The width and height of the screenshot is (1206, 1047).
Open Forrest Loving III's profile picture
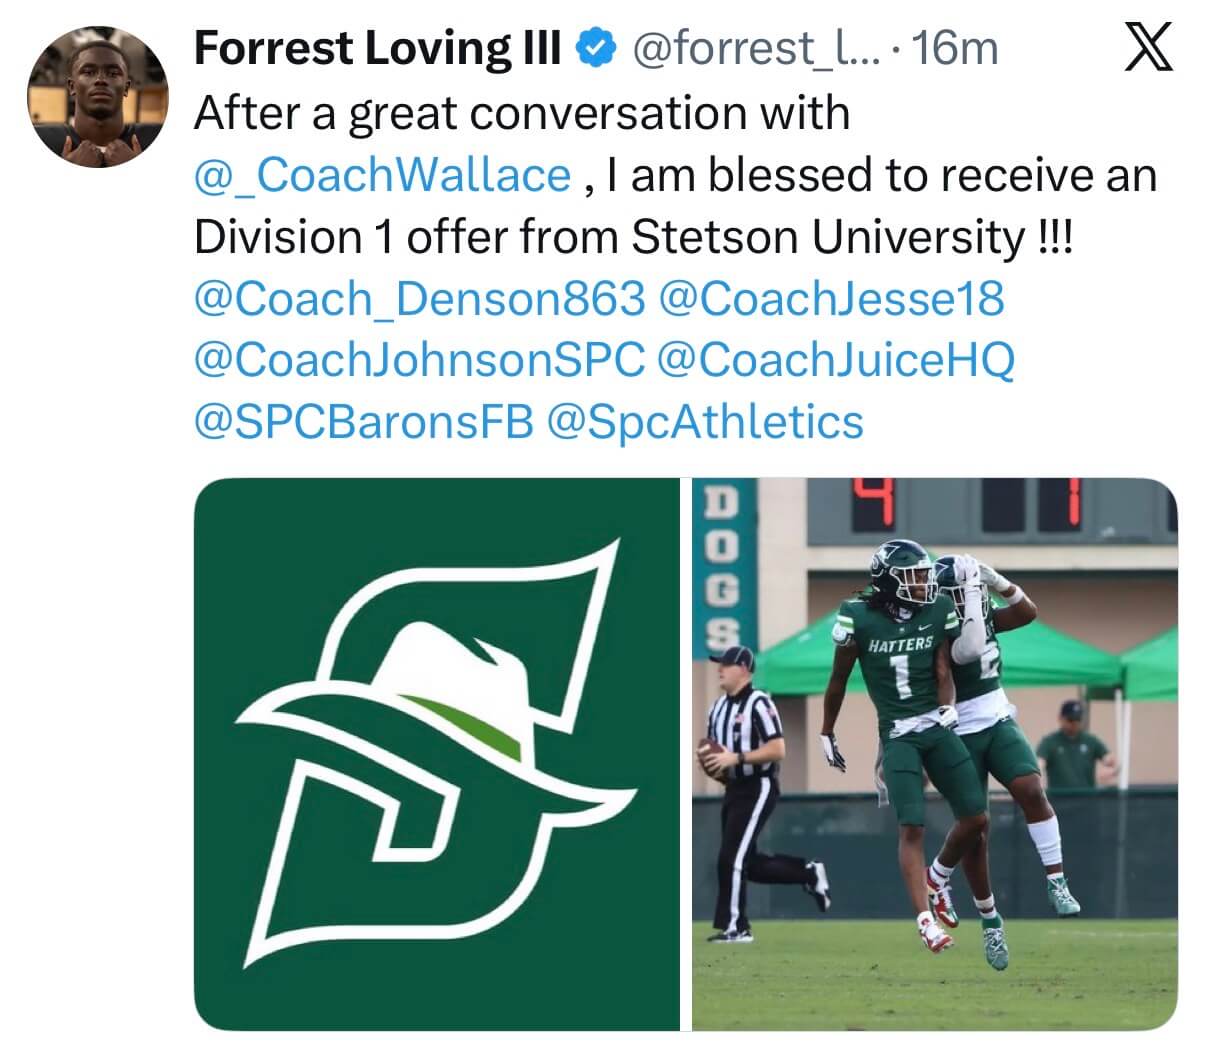[96, 96]
